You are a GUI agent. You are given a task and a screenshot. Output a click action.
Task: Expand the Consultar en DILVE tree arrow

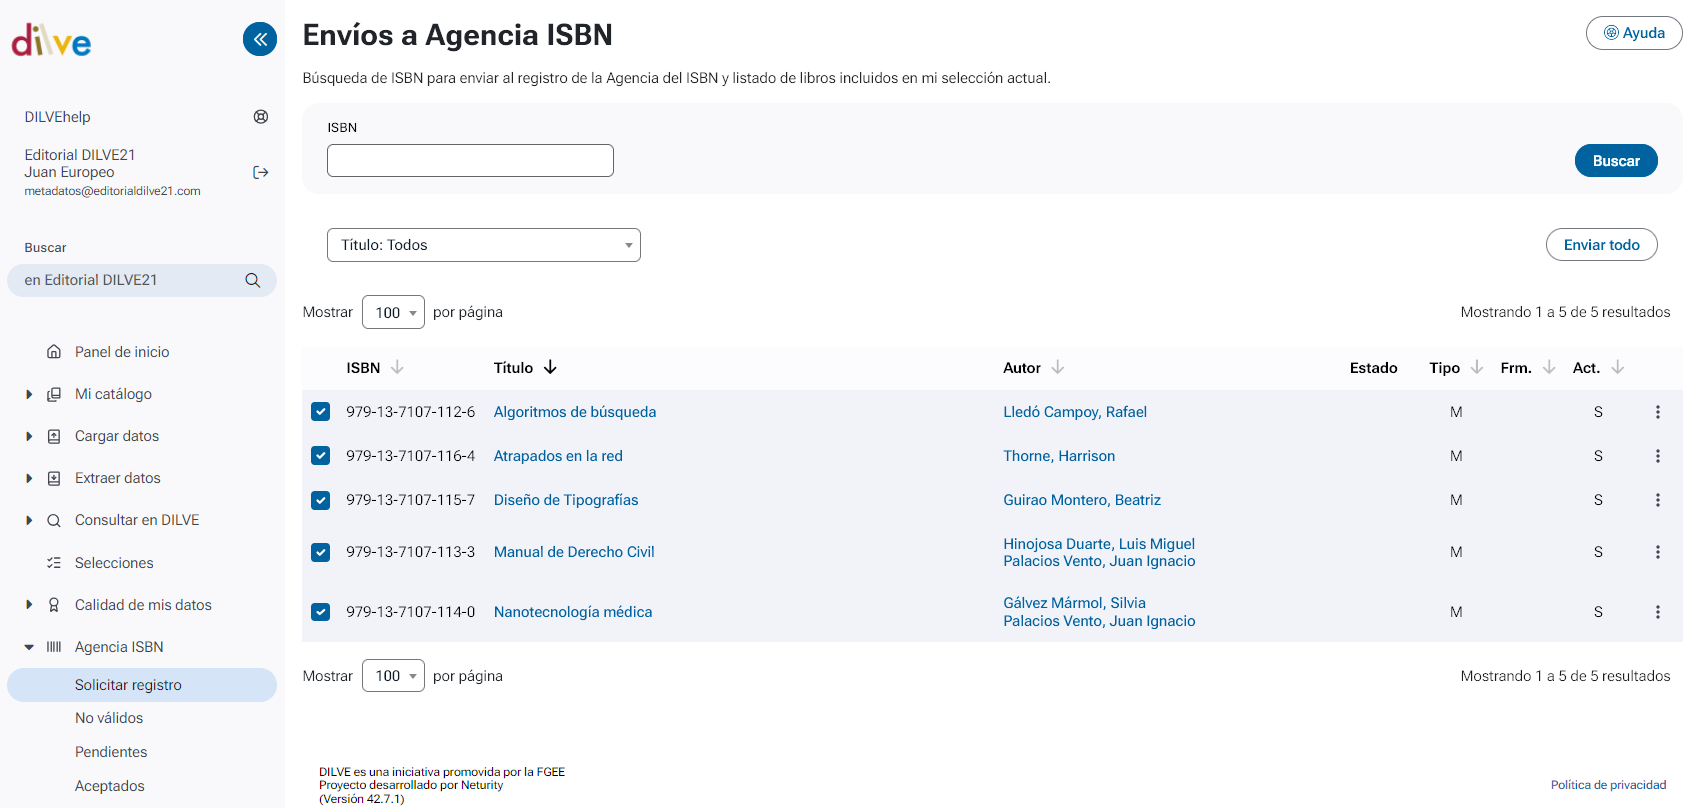(29, 520)
